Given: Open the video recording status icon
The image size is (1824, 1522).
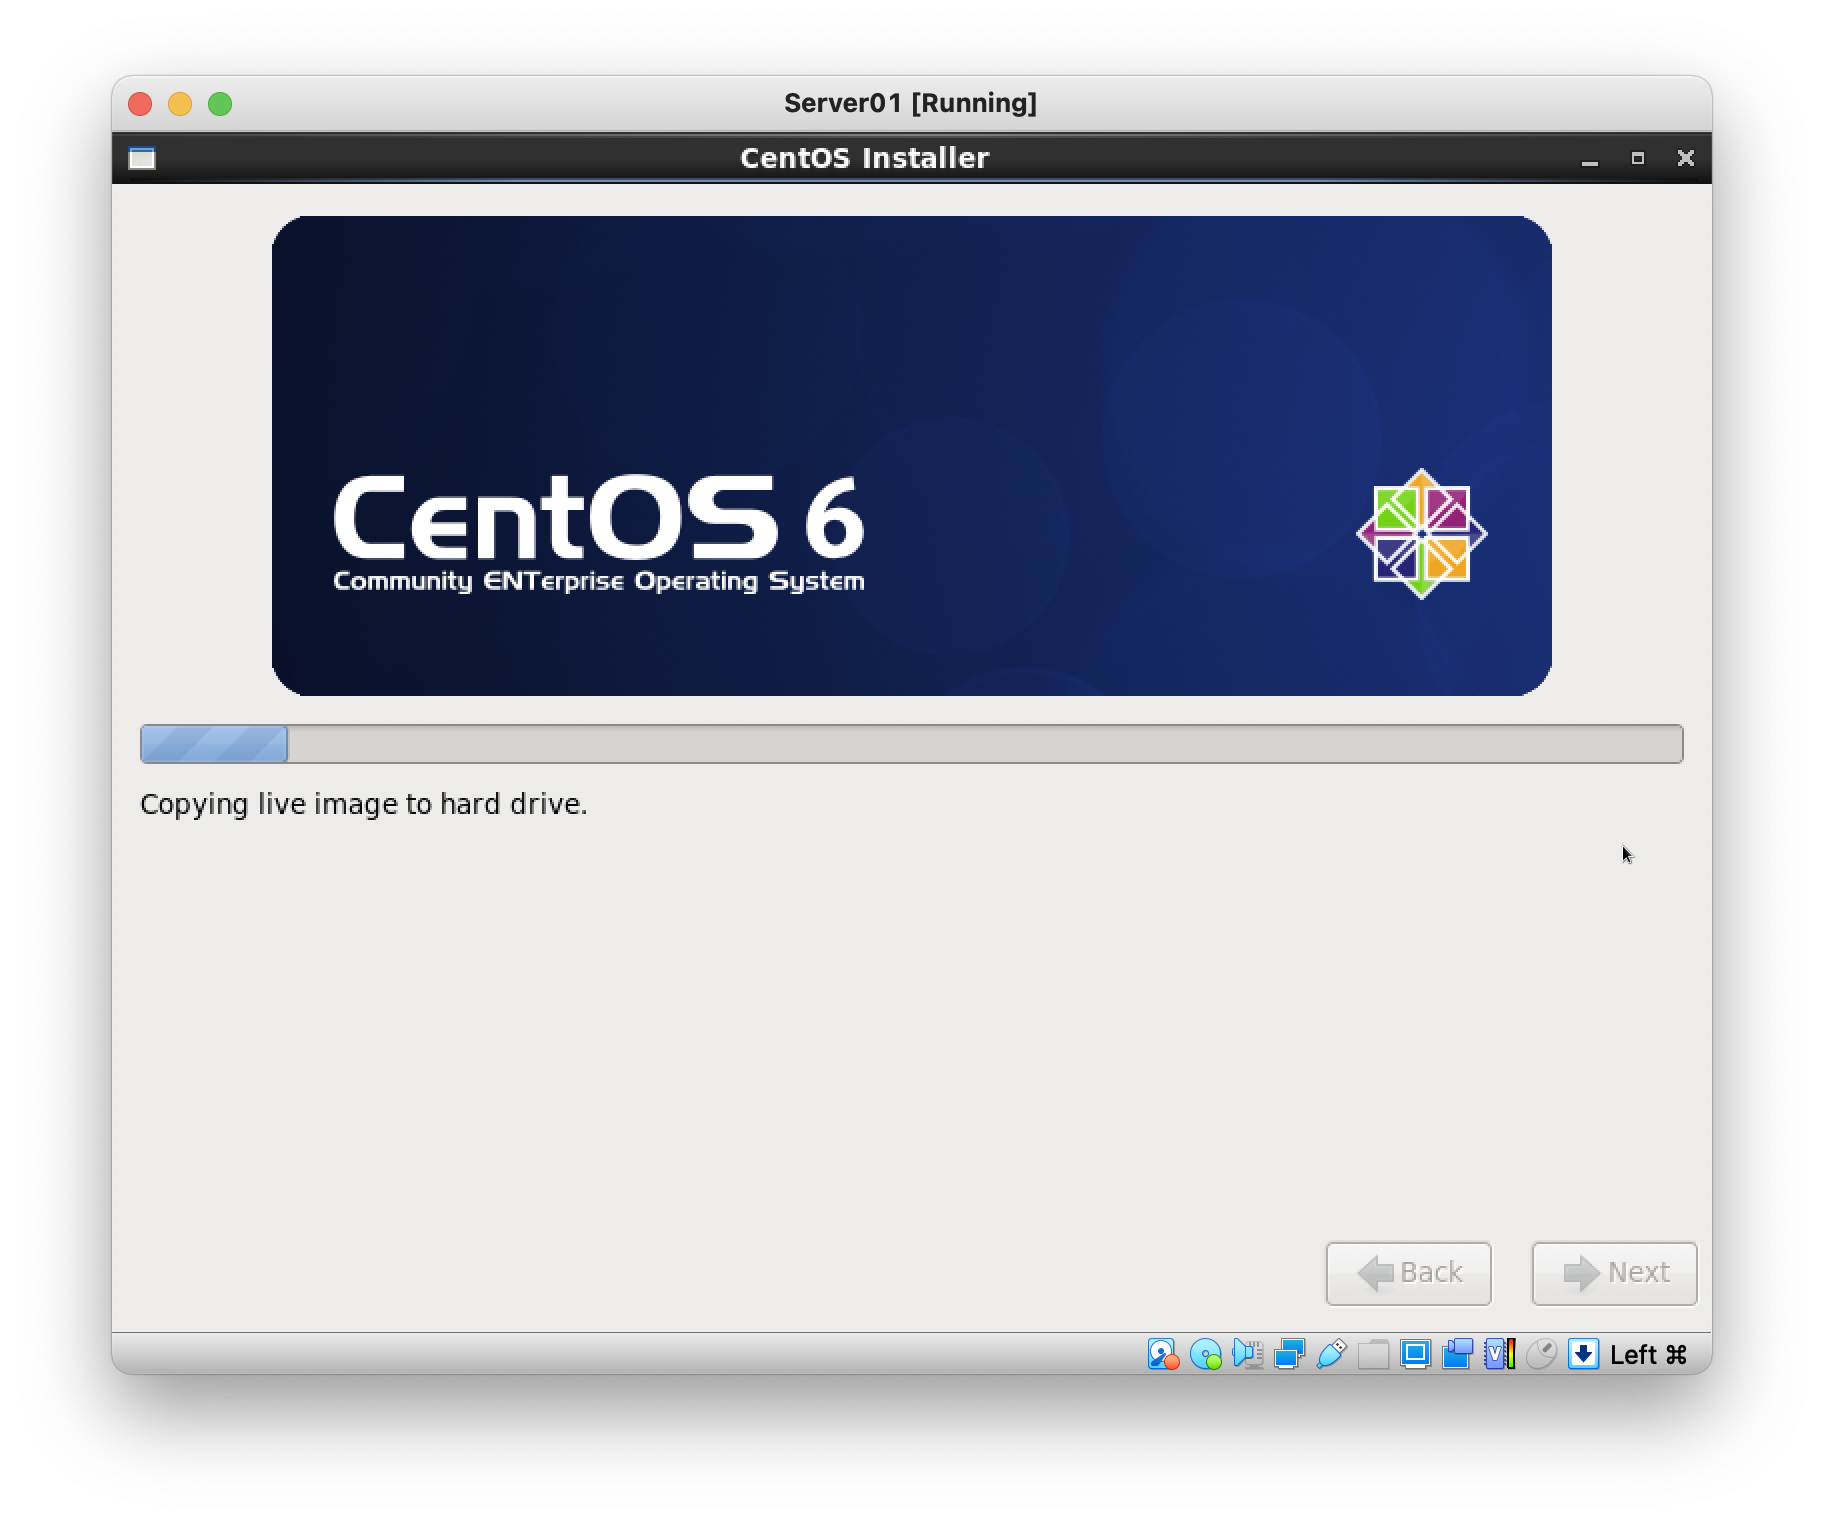Looking at the screenshot, I should (x=1458, y=1354).
